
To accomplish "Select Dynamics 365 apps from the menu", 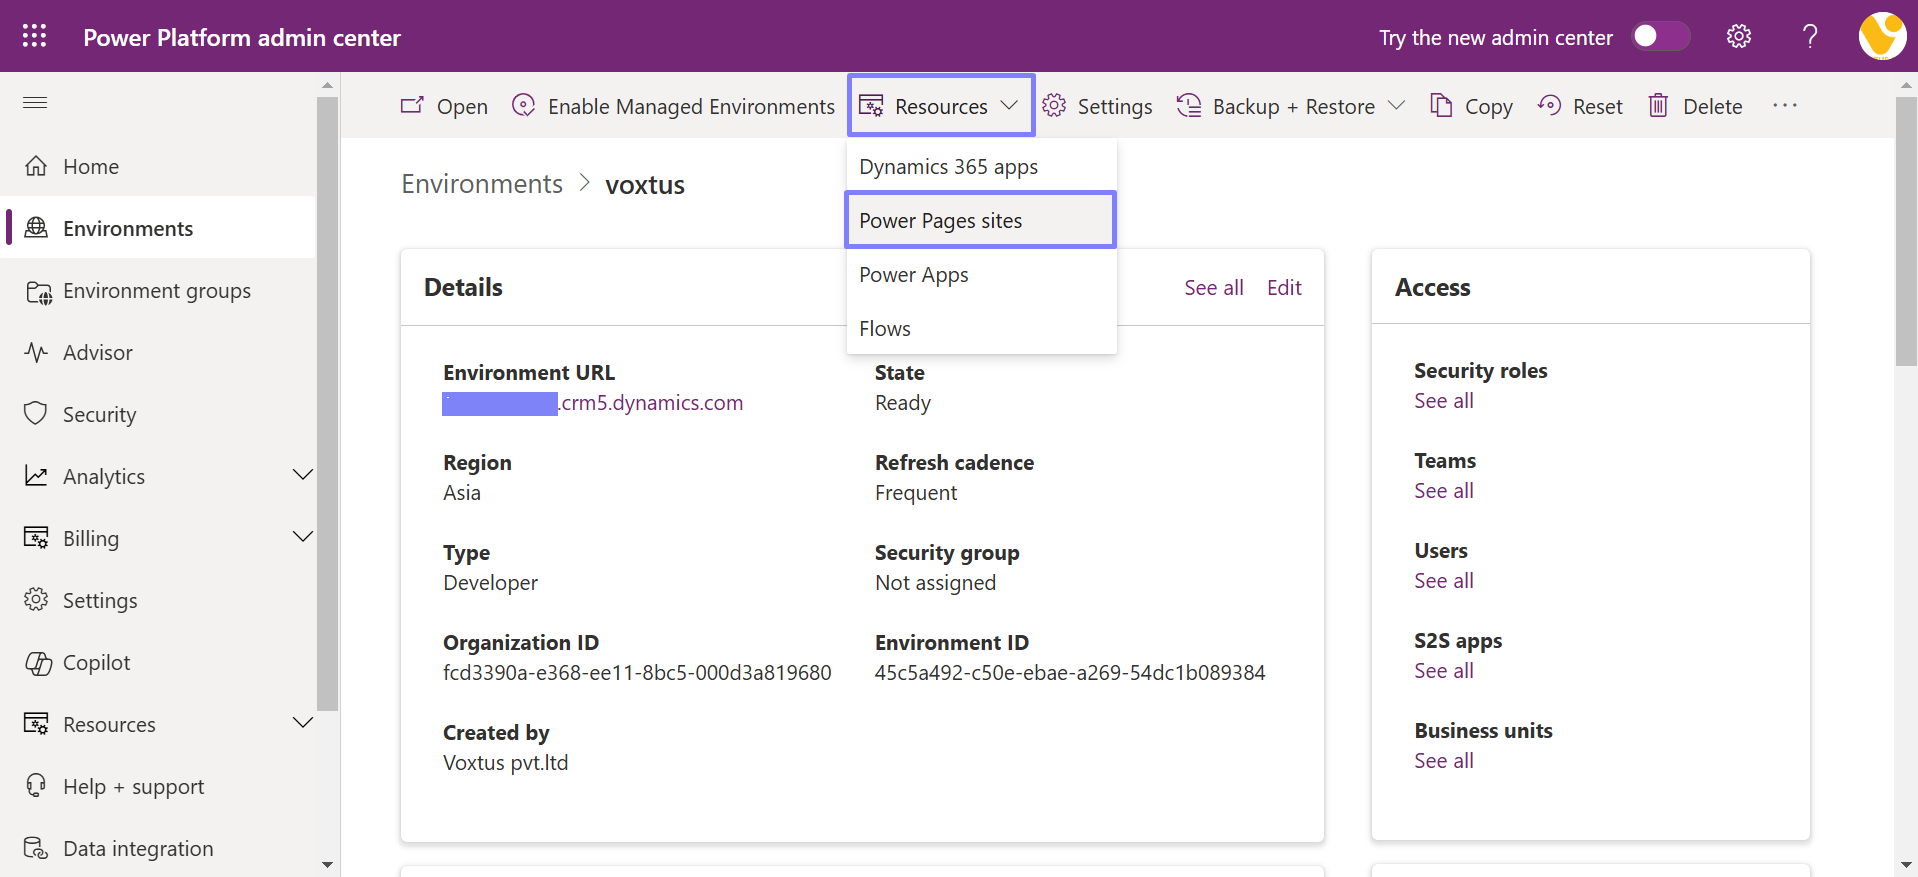I will (981, 166).
